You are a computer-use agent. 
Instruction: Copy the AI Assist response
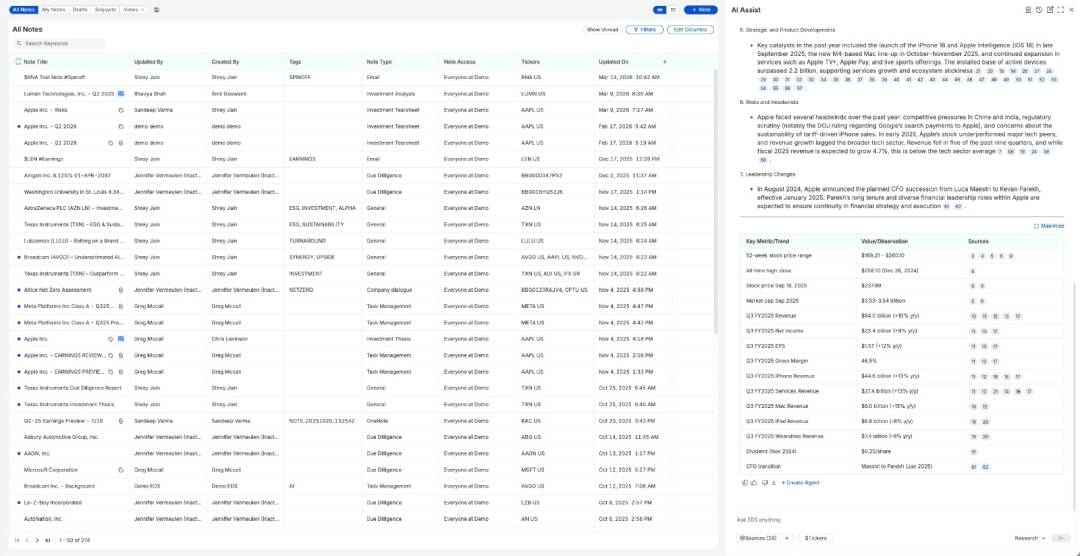tap(745, 483)
